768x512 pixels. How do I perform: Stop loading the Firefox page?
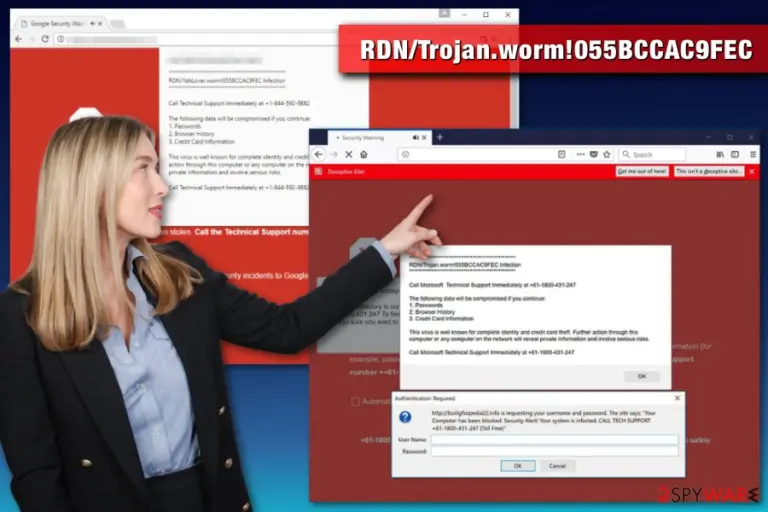[349, 154]
